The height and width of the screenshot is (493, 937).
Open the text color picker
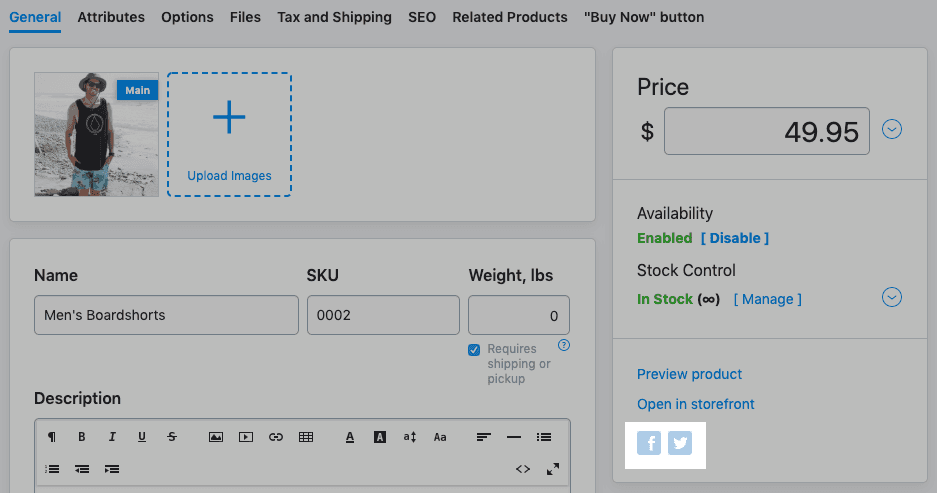[x=350, y=437]
